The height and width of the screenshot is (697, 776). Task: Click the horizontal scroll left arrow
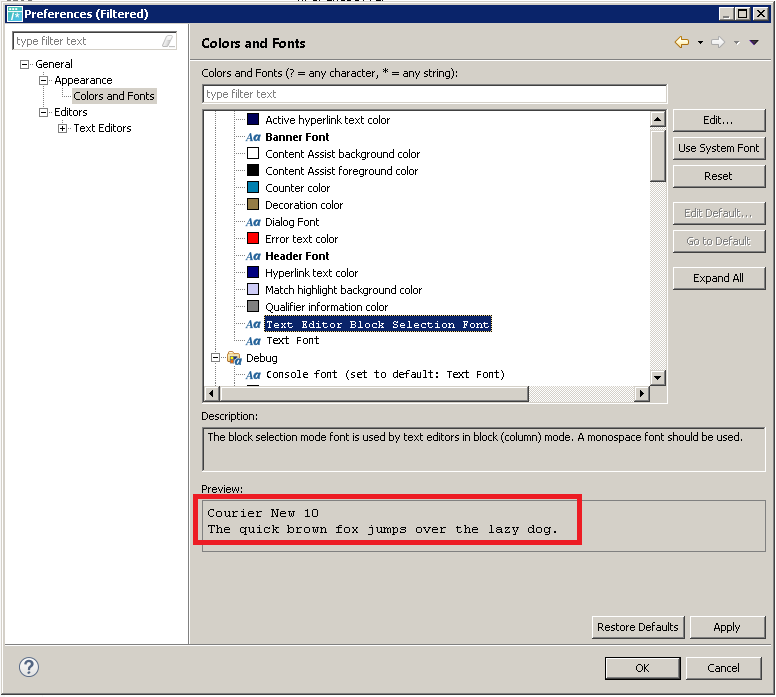pyautogui.click(x=211, y=394)
